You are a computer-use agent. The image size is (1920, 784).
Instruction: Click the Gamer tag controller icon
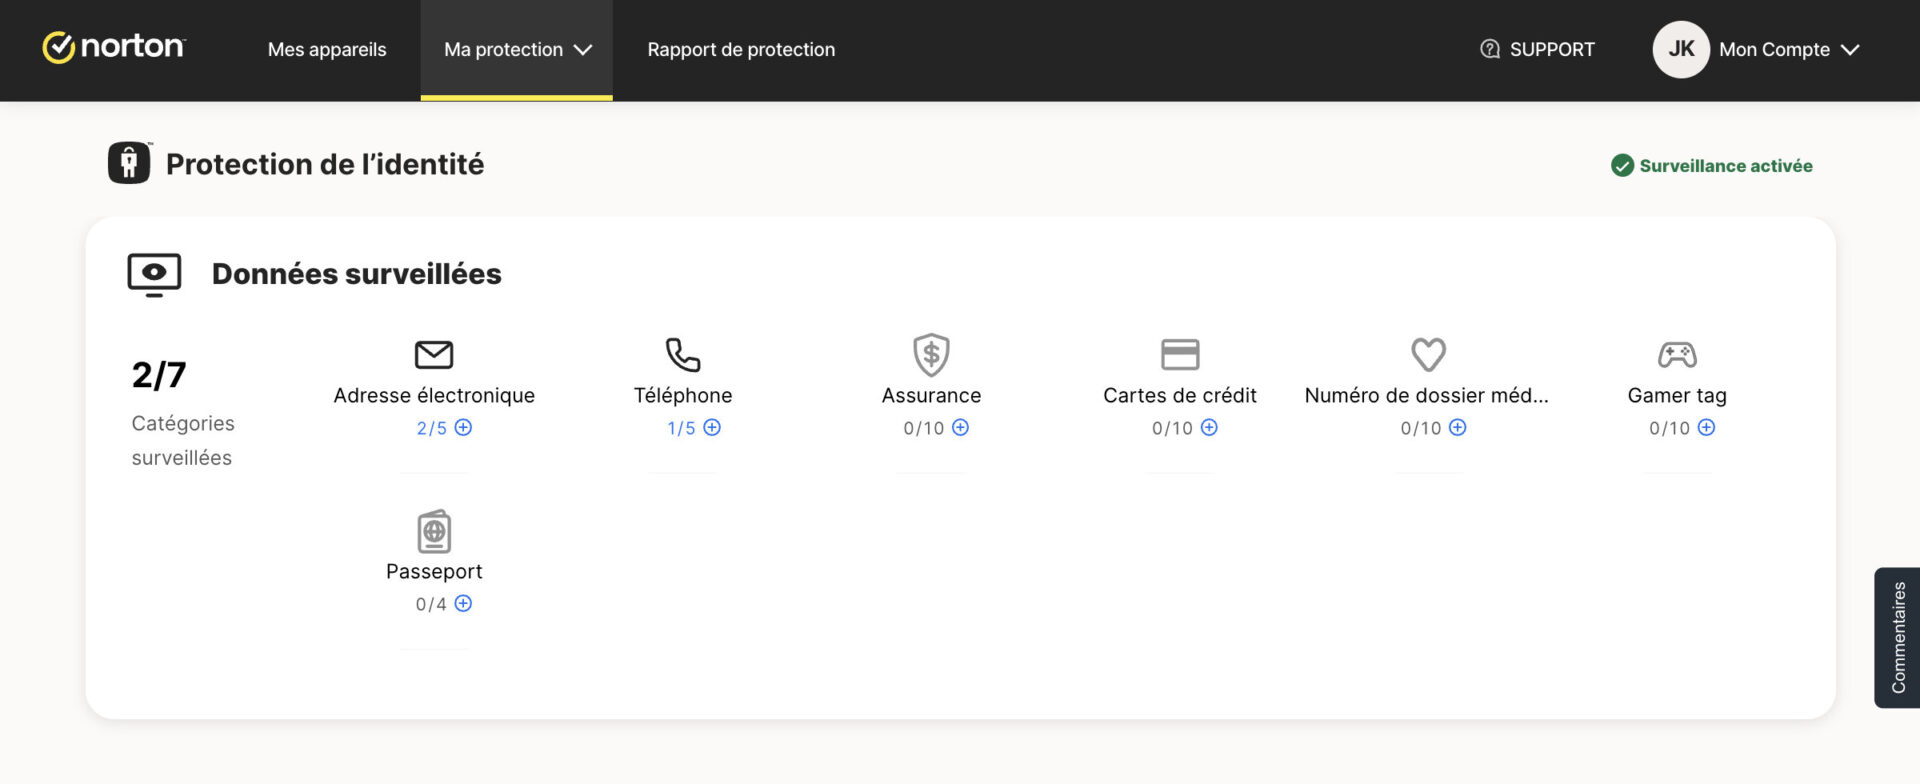[1677, 354]
